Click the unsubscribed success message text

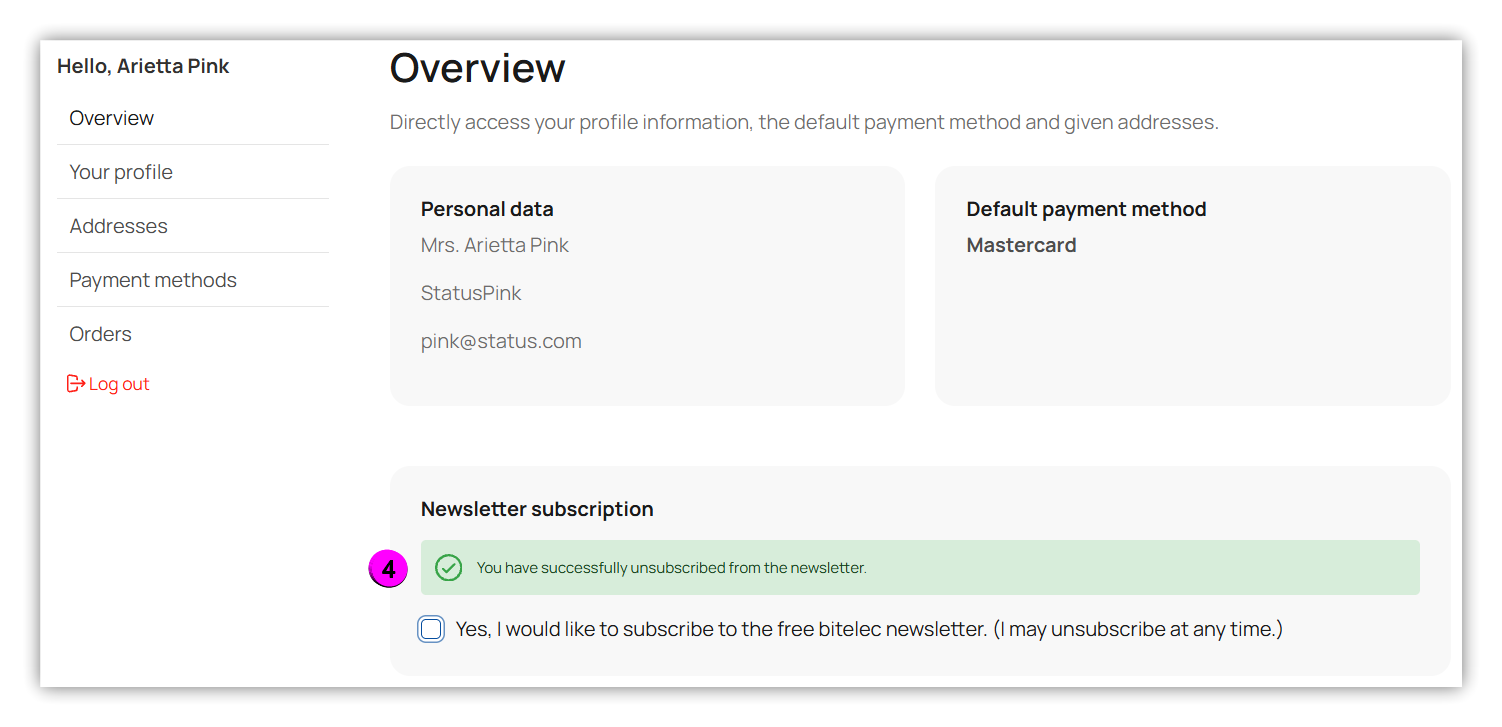tap(671, 568)
